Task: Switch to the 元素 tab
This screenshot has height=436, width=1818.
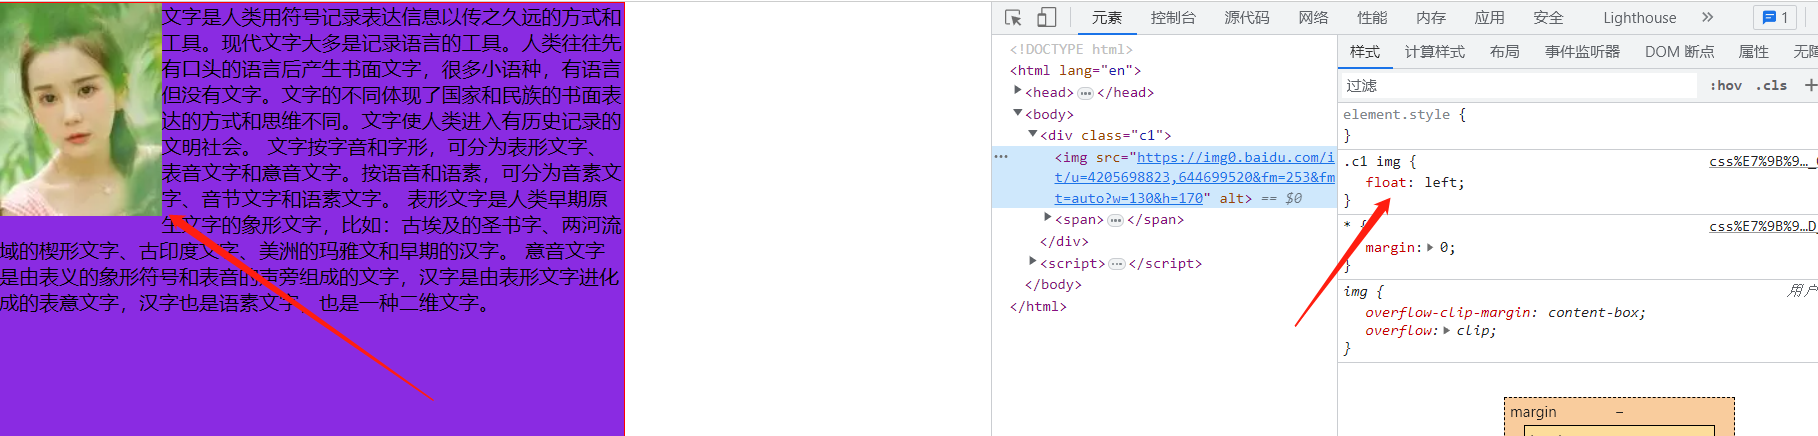Action: [x=1107, y=17]
